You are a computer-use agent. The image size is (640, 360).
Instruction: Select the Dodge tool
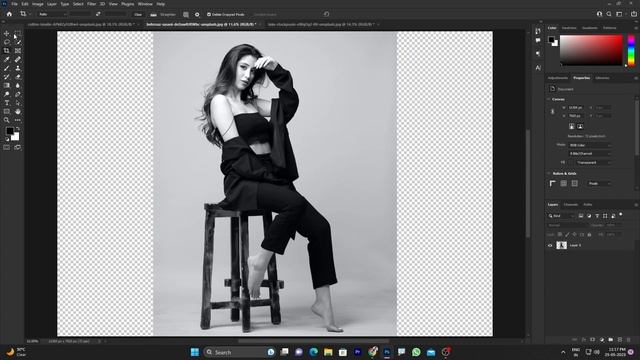click(x=7, y=94)
